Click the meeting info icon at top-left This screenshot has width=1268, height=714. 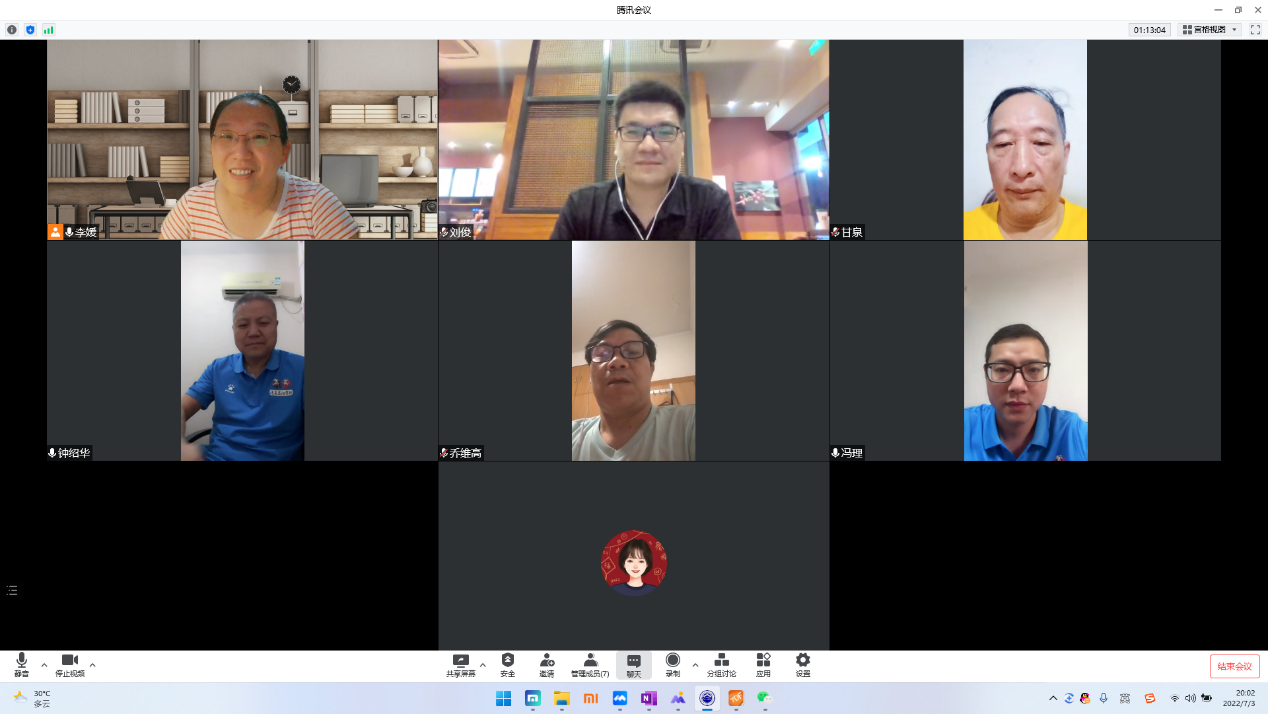[x=12, y=30]
